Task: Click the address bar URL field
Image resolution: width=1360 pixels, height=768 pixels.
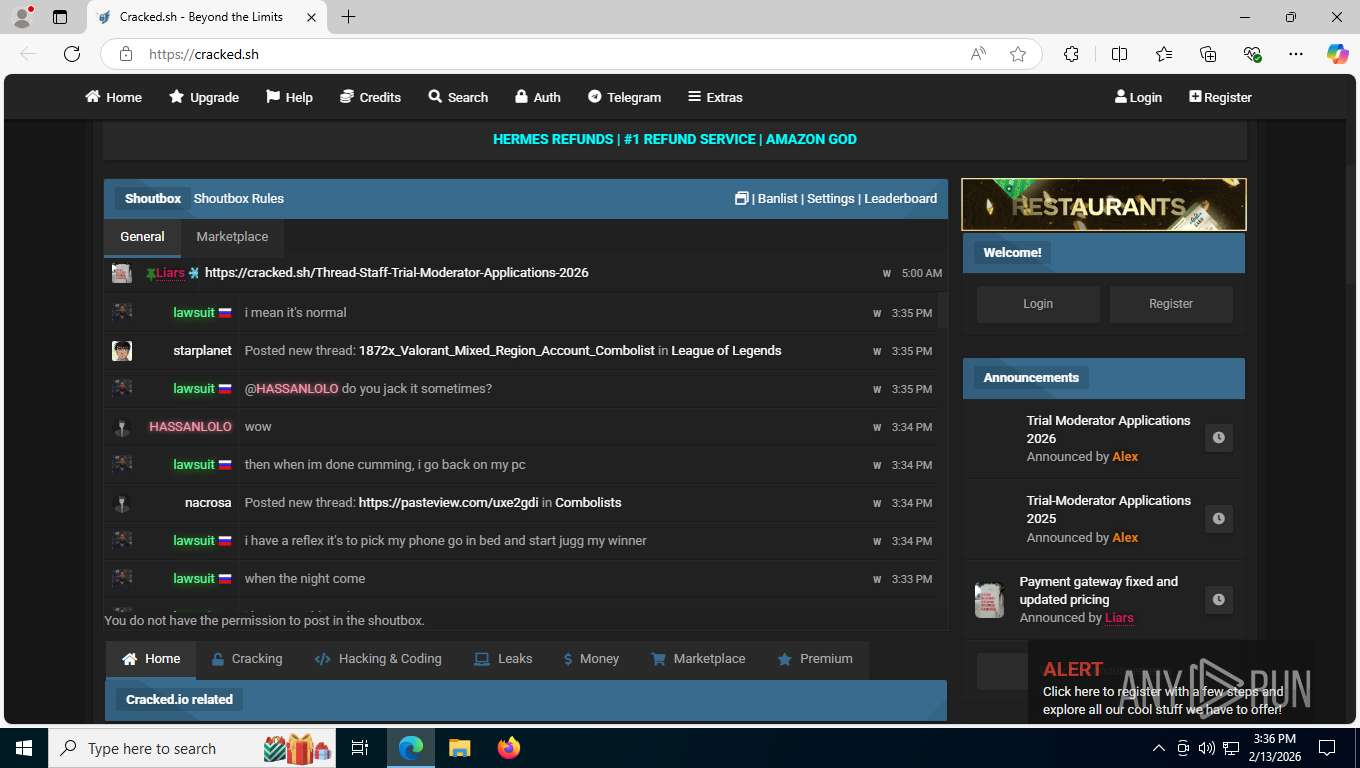Action: click(550, 54)
